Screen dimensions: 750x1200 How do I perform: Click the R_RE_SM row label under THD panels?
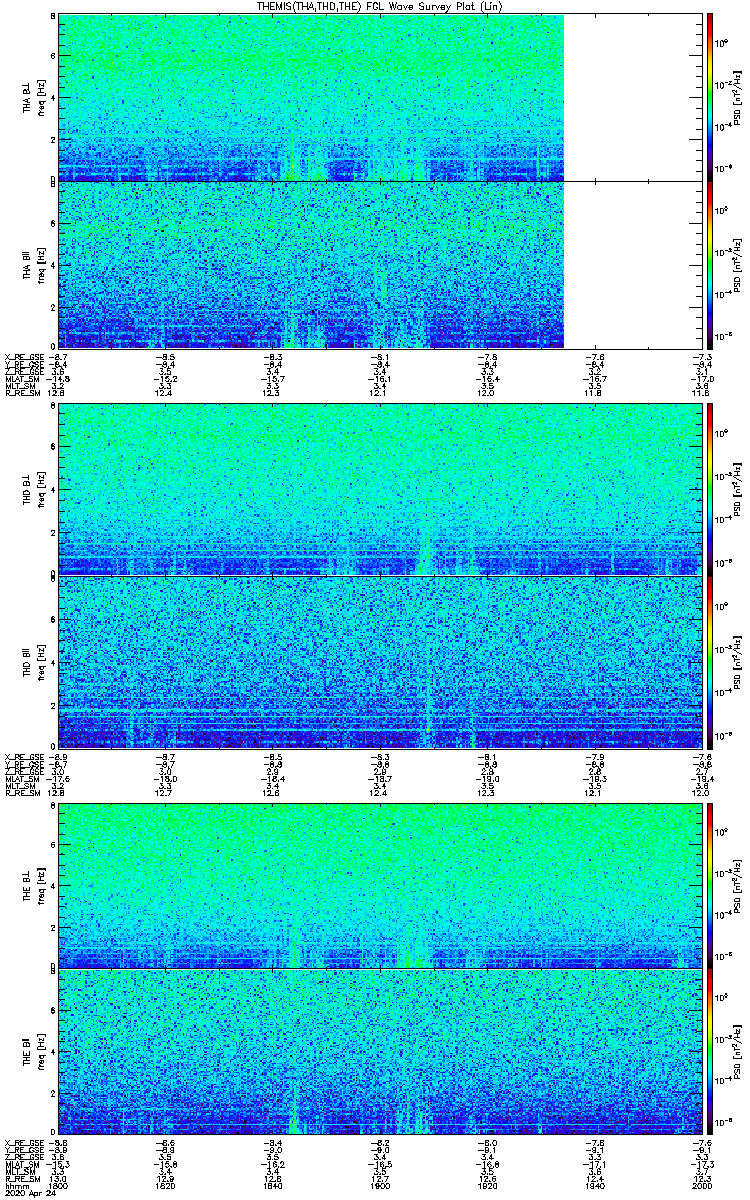(21, 793)
